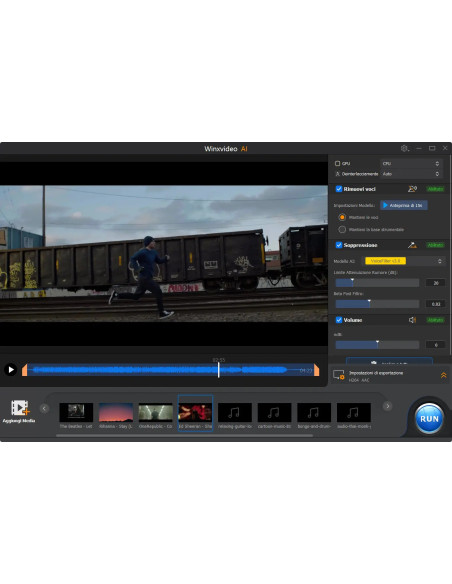The width and height of the screenshot is (452, 584).
Task: Select the bongo-and-drum audio clip
Action: coord(314,412)
